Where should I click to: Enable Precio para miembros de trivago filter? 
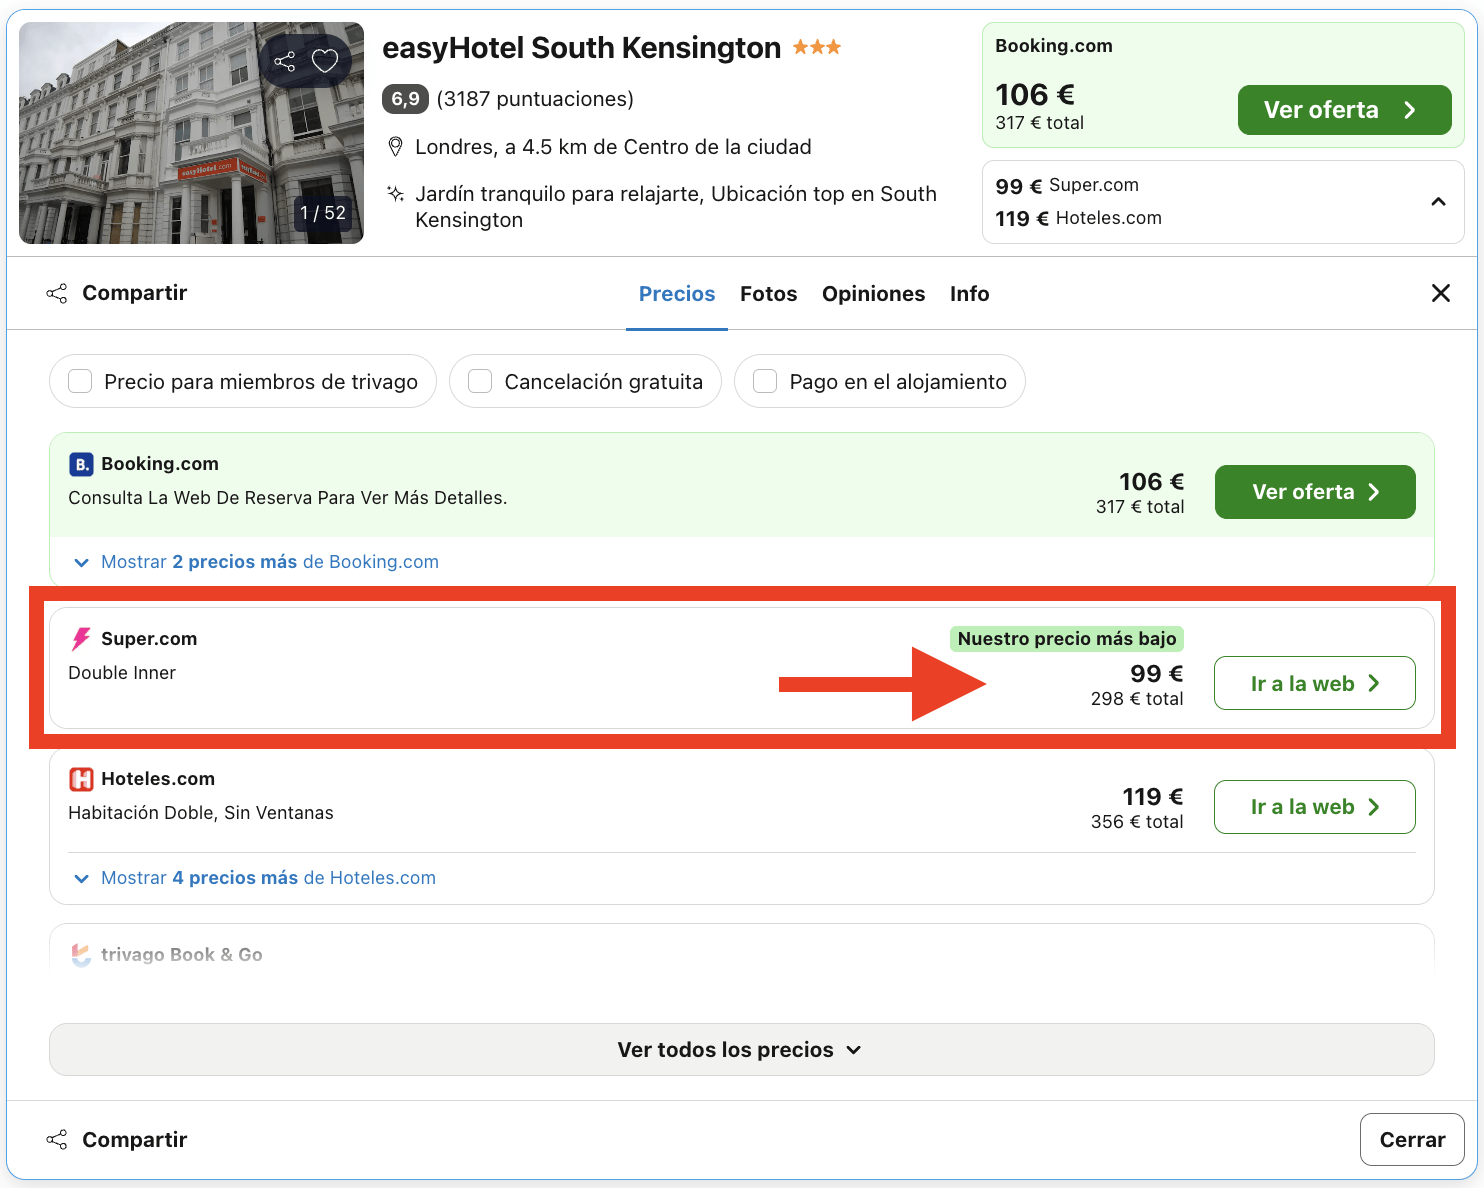(79, 381)
